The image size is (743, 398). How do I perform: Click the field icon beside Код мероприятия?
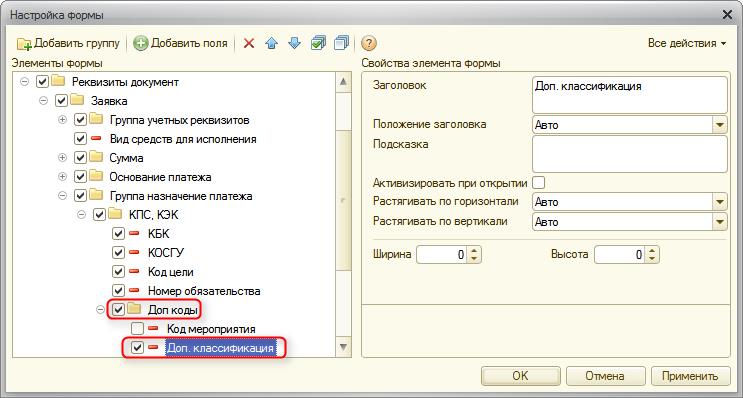tap(153, 328)
